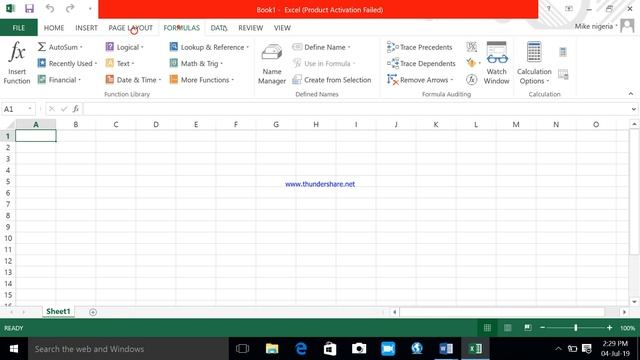Expand the More Functions menu

pos(202,80)
